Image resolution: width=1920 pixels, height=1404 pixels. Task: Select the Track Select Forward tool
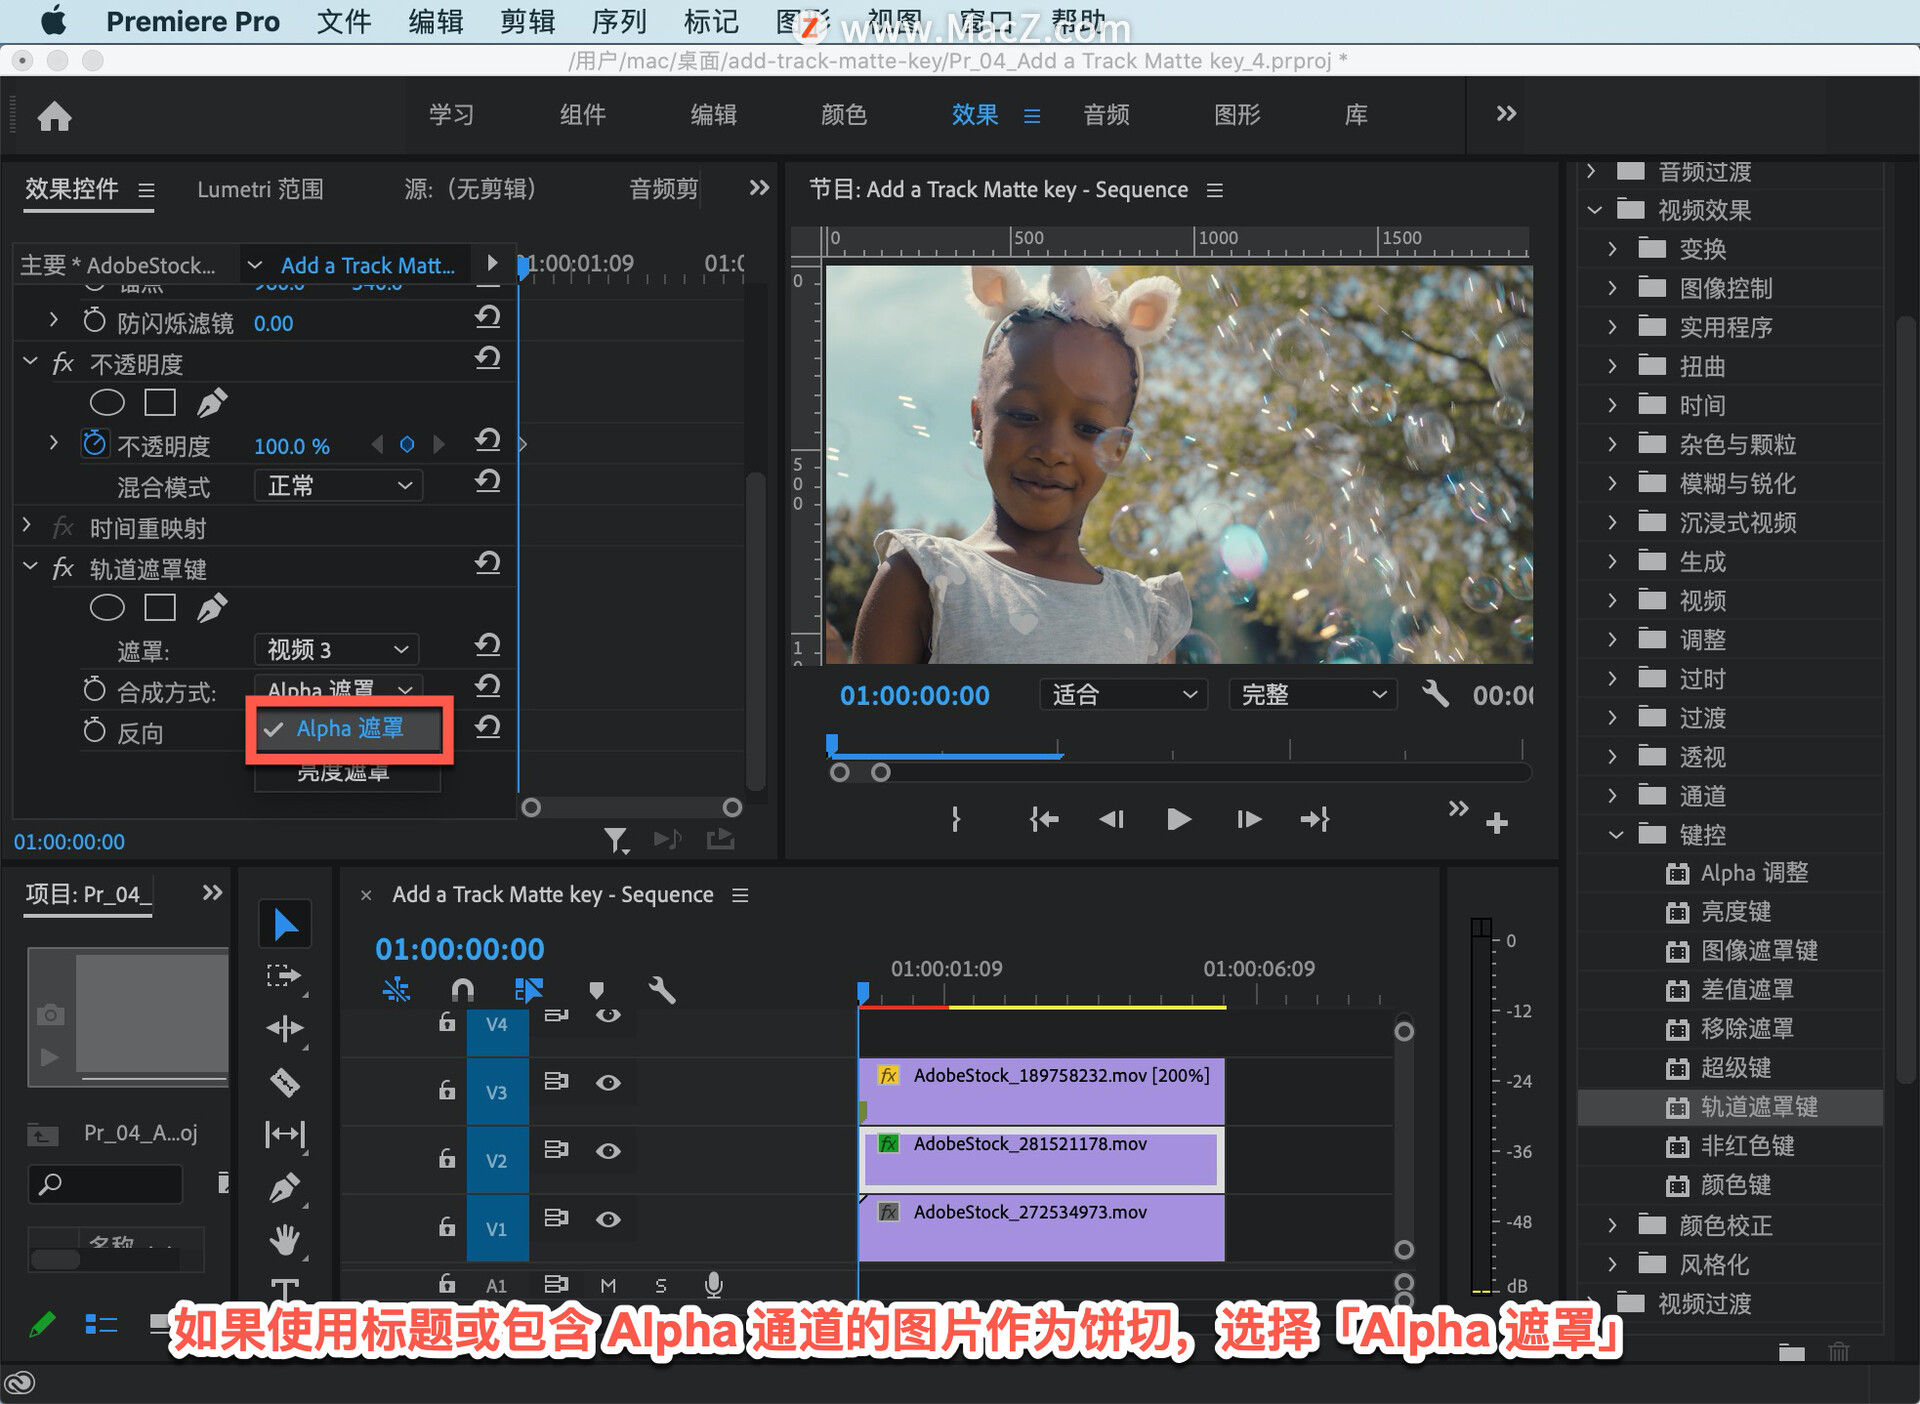coord(285,976)
